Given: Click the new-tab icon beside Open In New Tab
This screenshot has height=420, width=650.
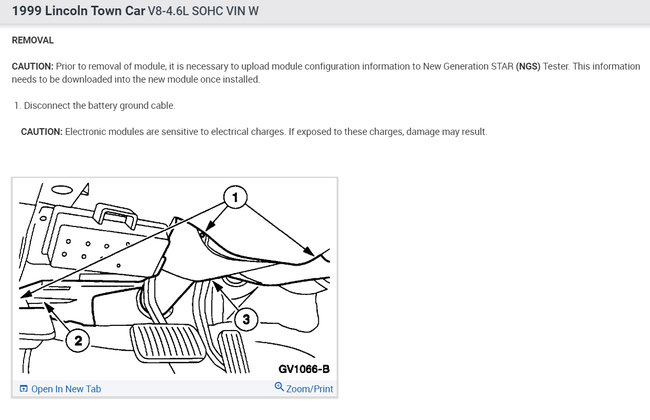Looking at the screenshot, I should pyautogui.click(x=24, y=389).
